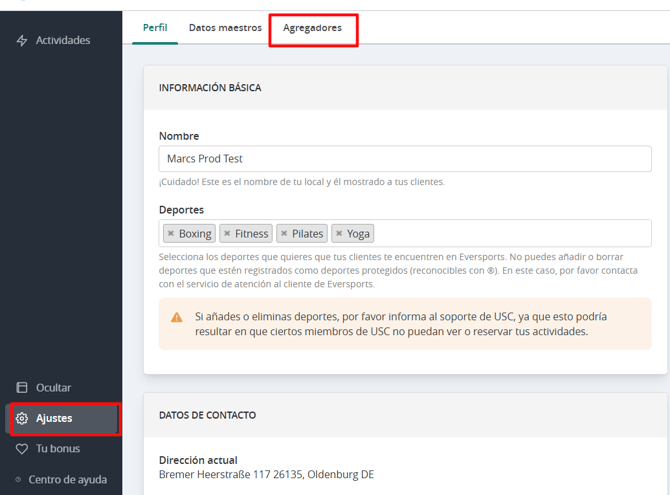670x495 pixels.
Task: Remove the Pilates sport tag
Action: point(284,233)
